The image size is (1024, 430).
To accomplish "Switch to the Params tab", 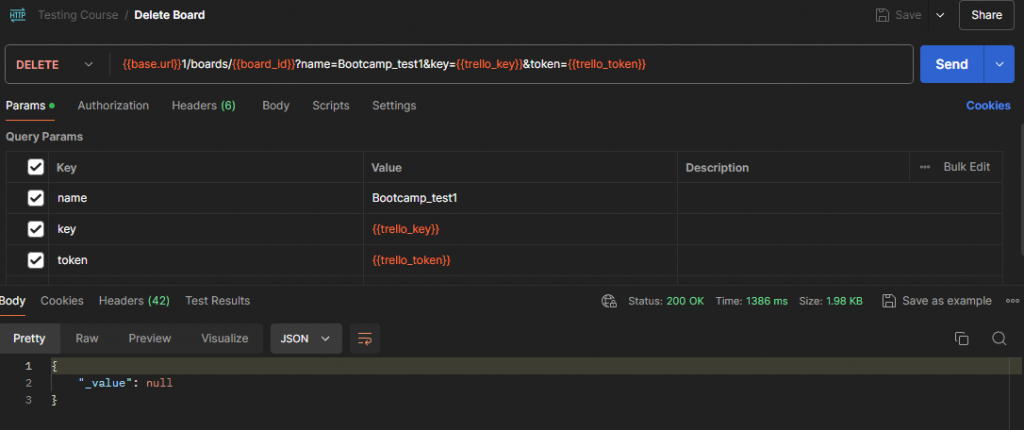I will tap(30, 105).
